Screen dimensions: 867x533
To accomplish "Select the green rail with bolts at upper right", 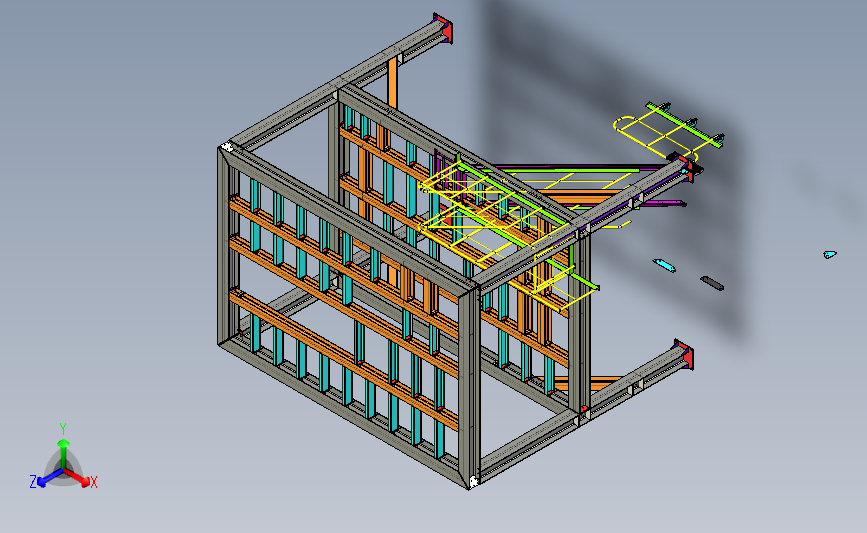I will (685, 124).
